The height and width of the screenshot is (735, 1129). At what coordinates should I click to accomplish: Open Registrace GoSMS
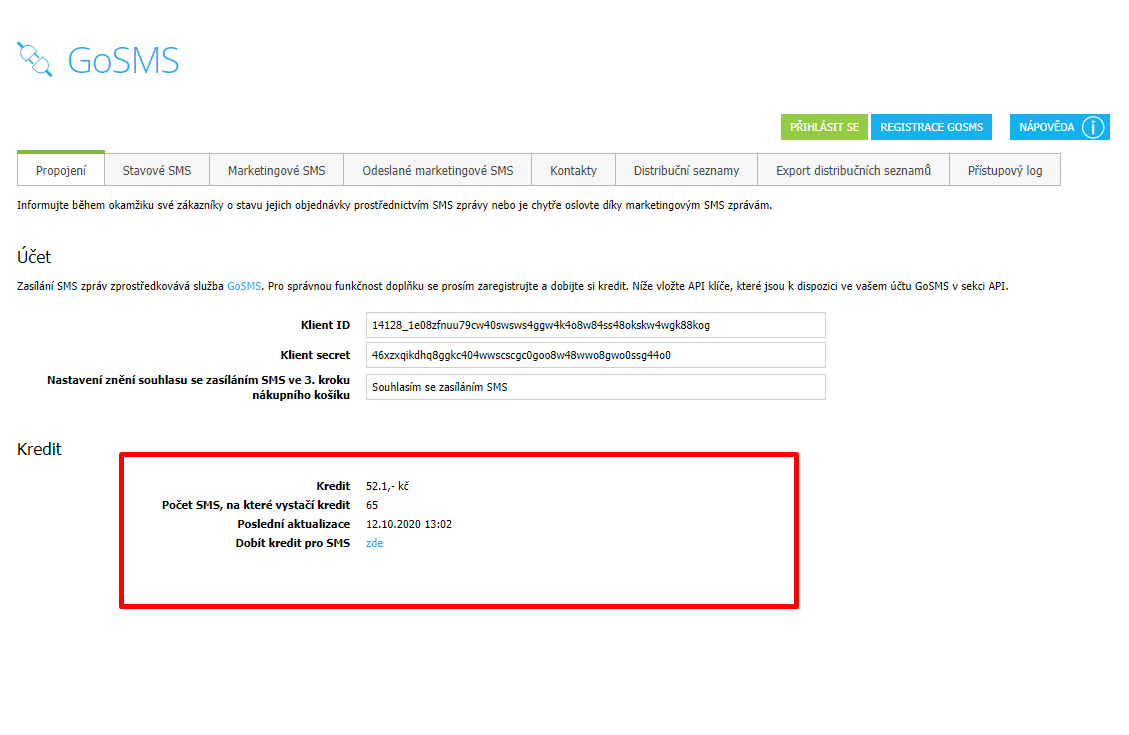point(931,127)
